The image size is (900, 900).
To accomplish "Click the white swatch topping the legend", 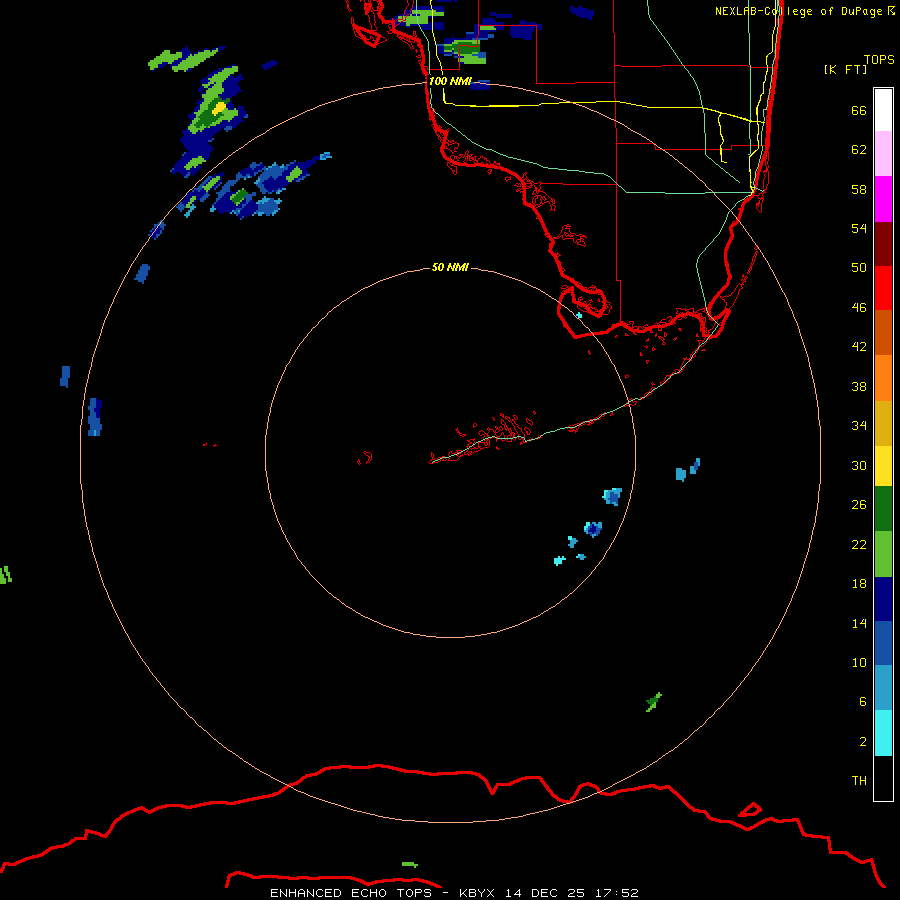I will tap(883, 110).
